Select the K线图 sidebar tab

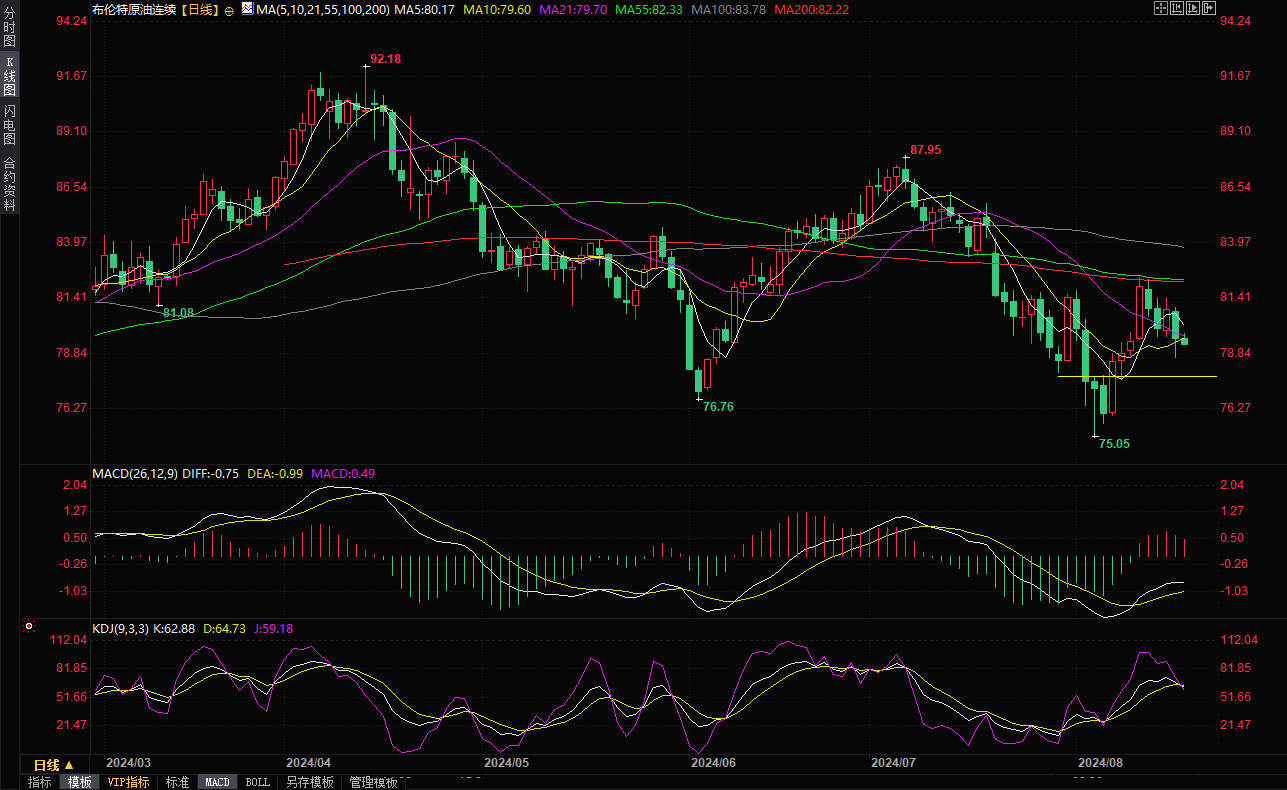click(x=9, y=75)
